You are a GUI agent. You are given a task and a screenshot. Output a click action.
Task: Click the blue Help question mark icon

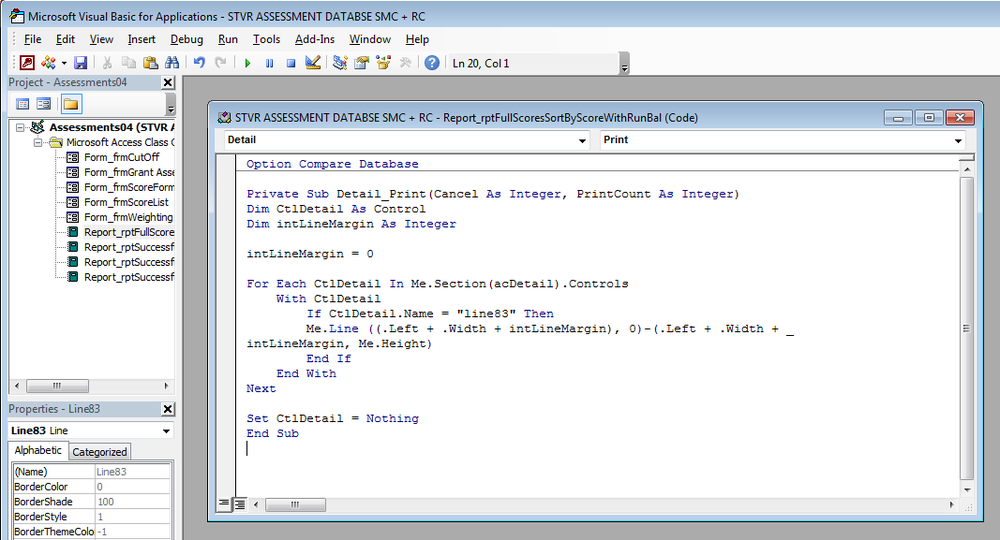pos(432,62)
